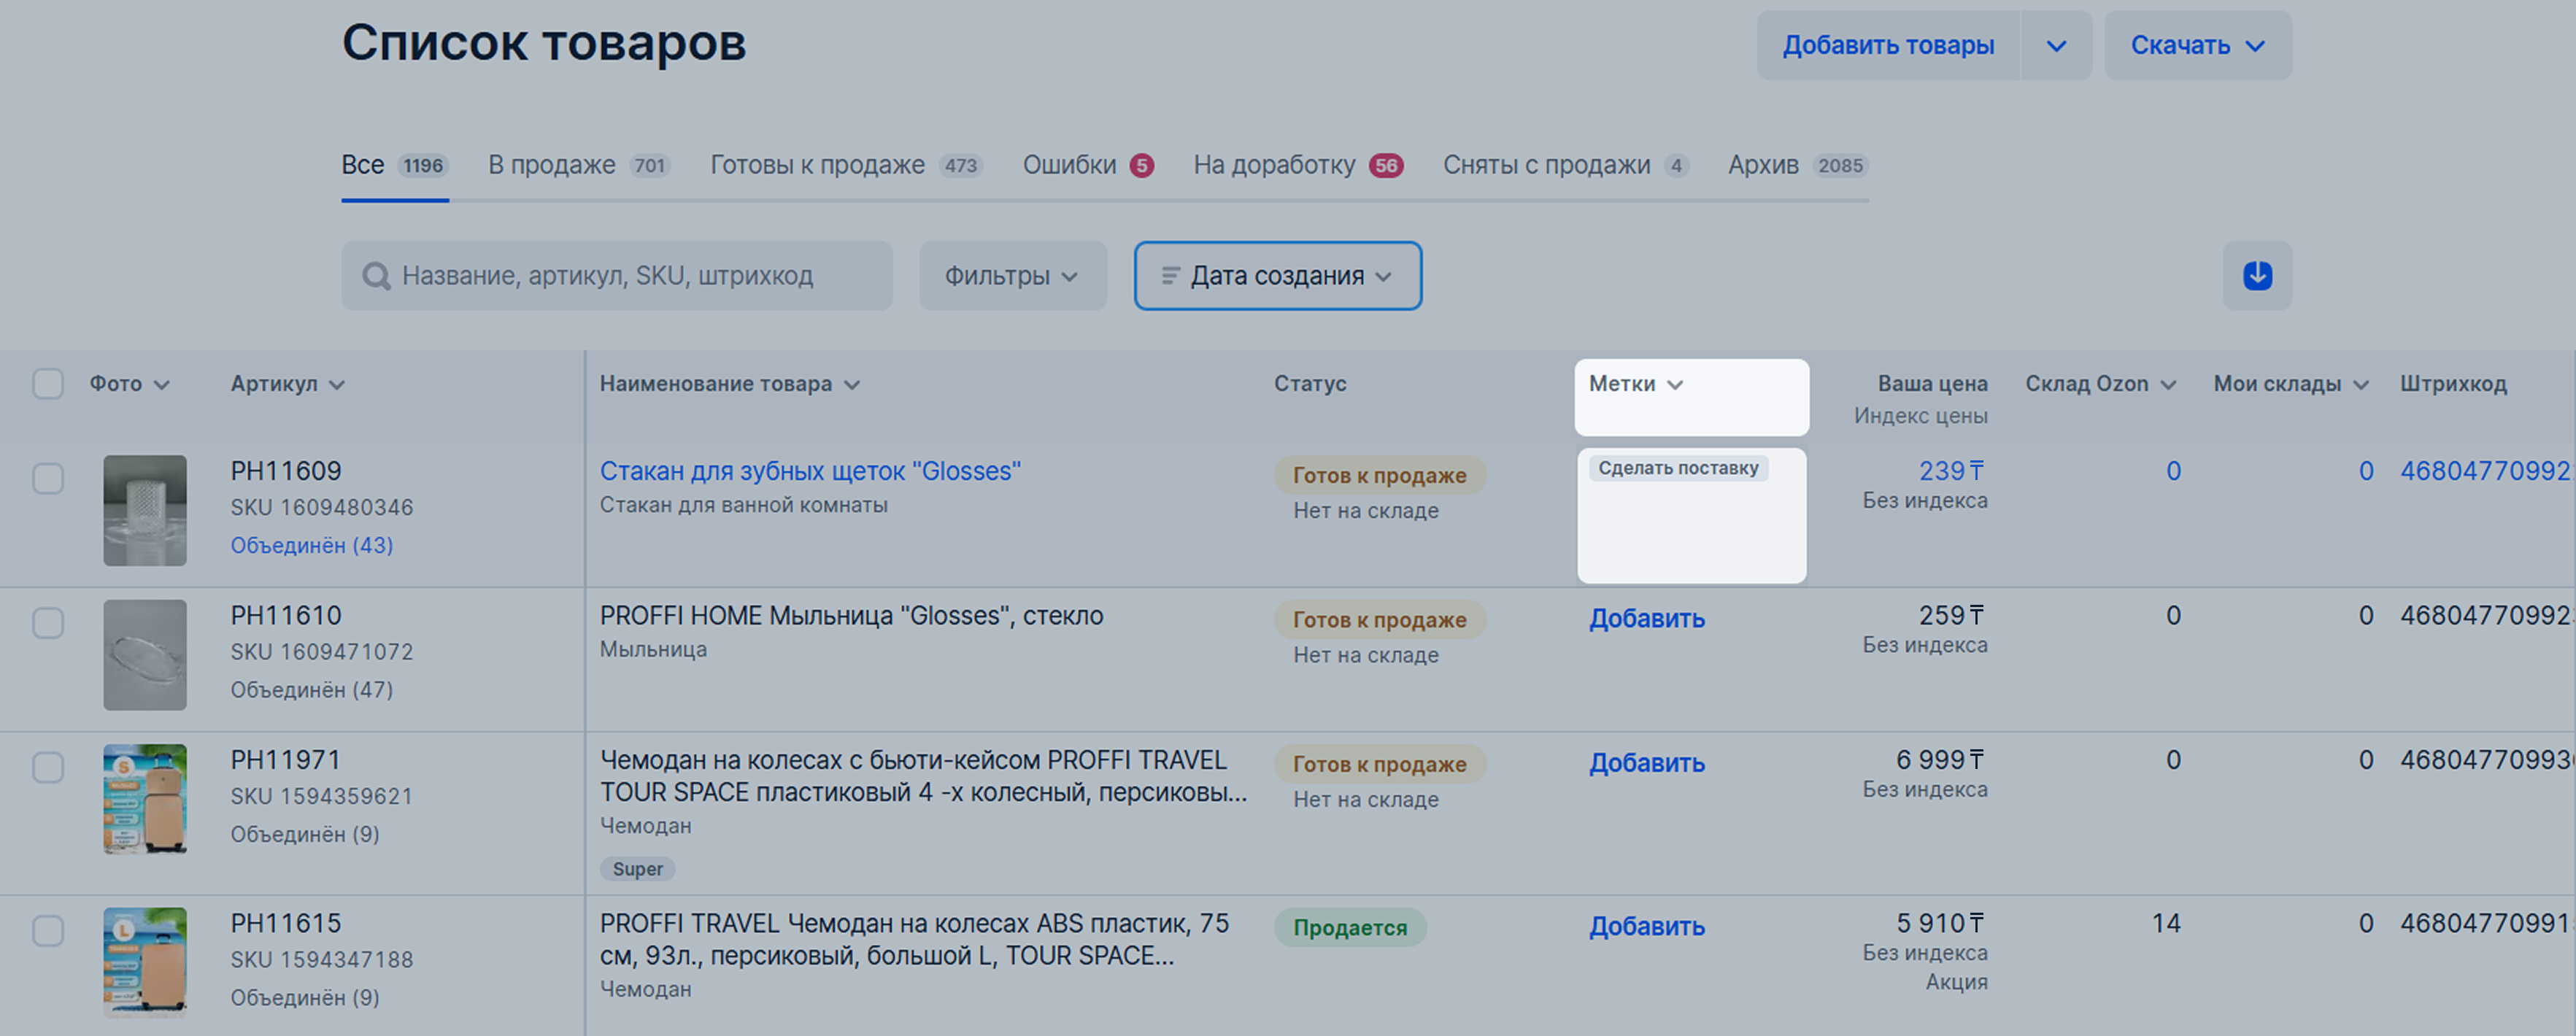Open the Стакан для зубных щеток "Glosses" link
Image resolution: width=2576 pixels, height=1036 pixels.
tap(810, 471)
